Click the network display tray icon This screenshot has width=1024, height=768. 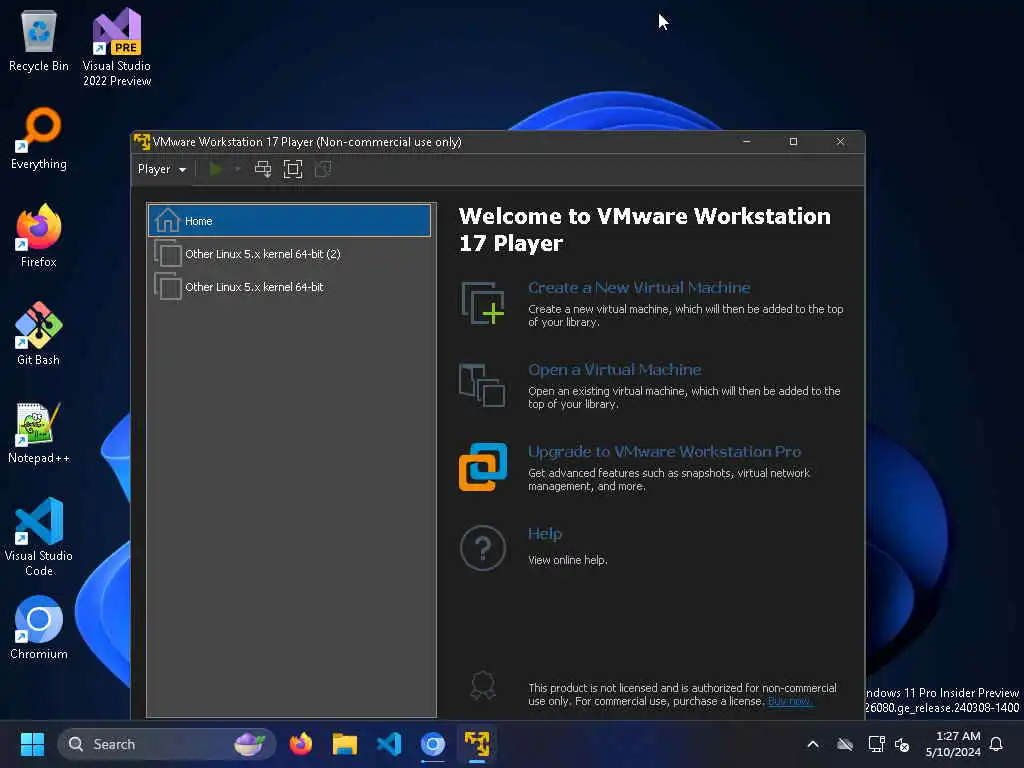876,744
